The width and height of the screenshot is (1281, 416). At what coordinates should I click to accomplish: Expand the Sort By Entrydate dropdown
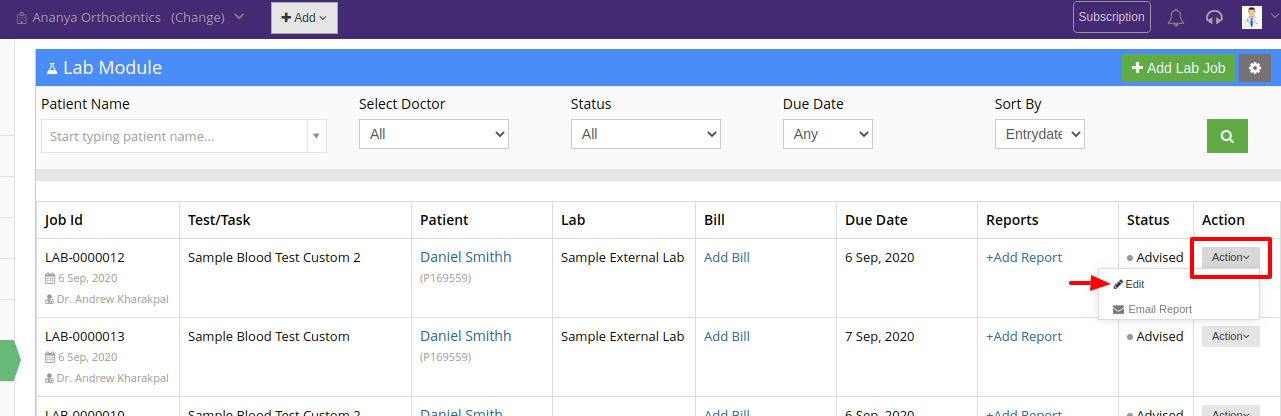pos(1040,134)
